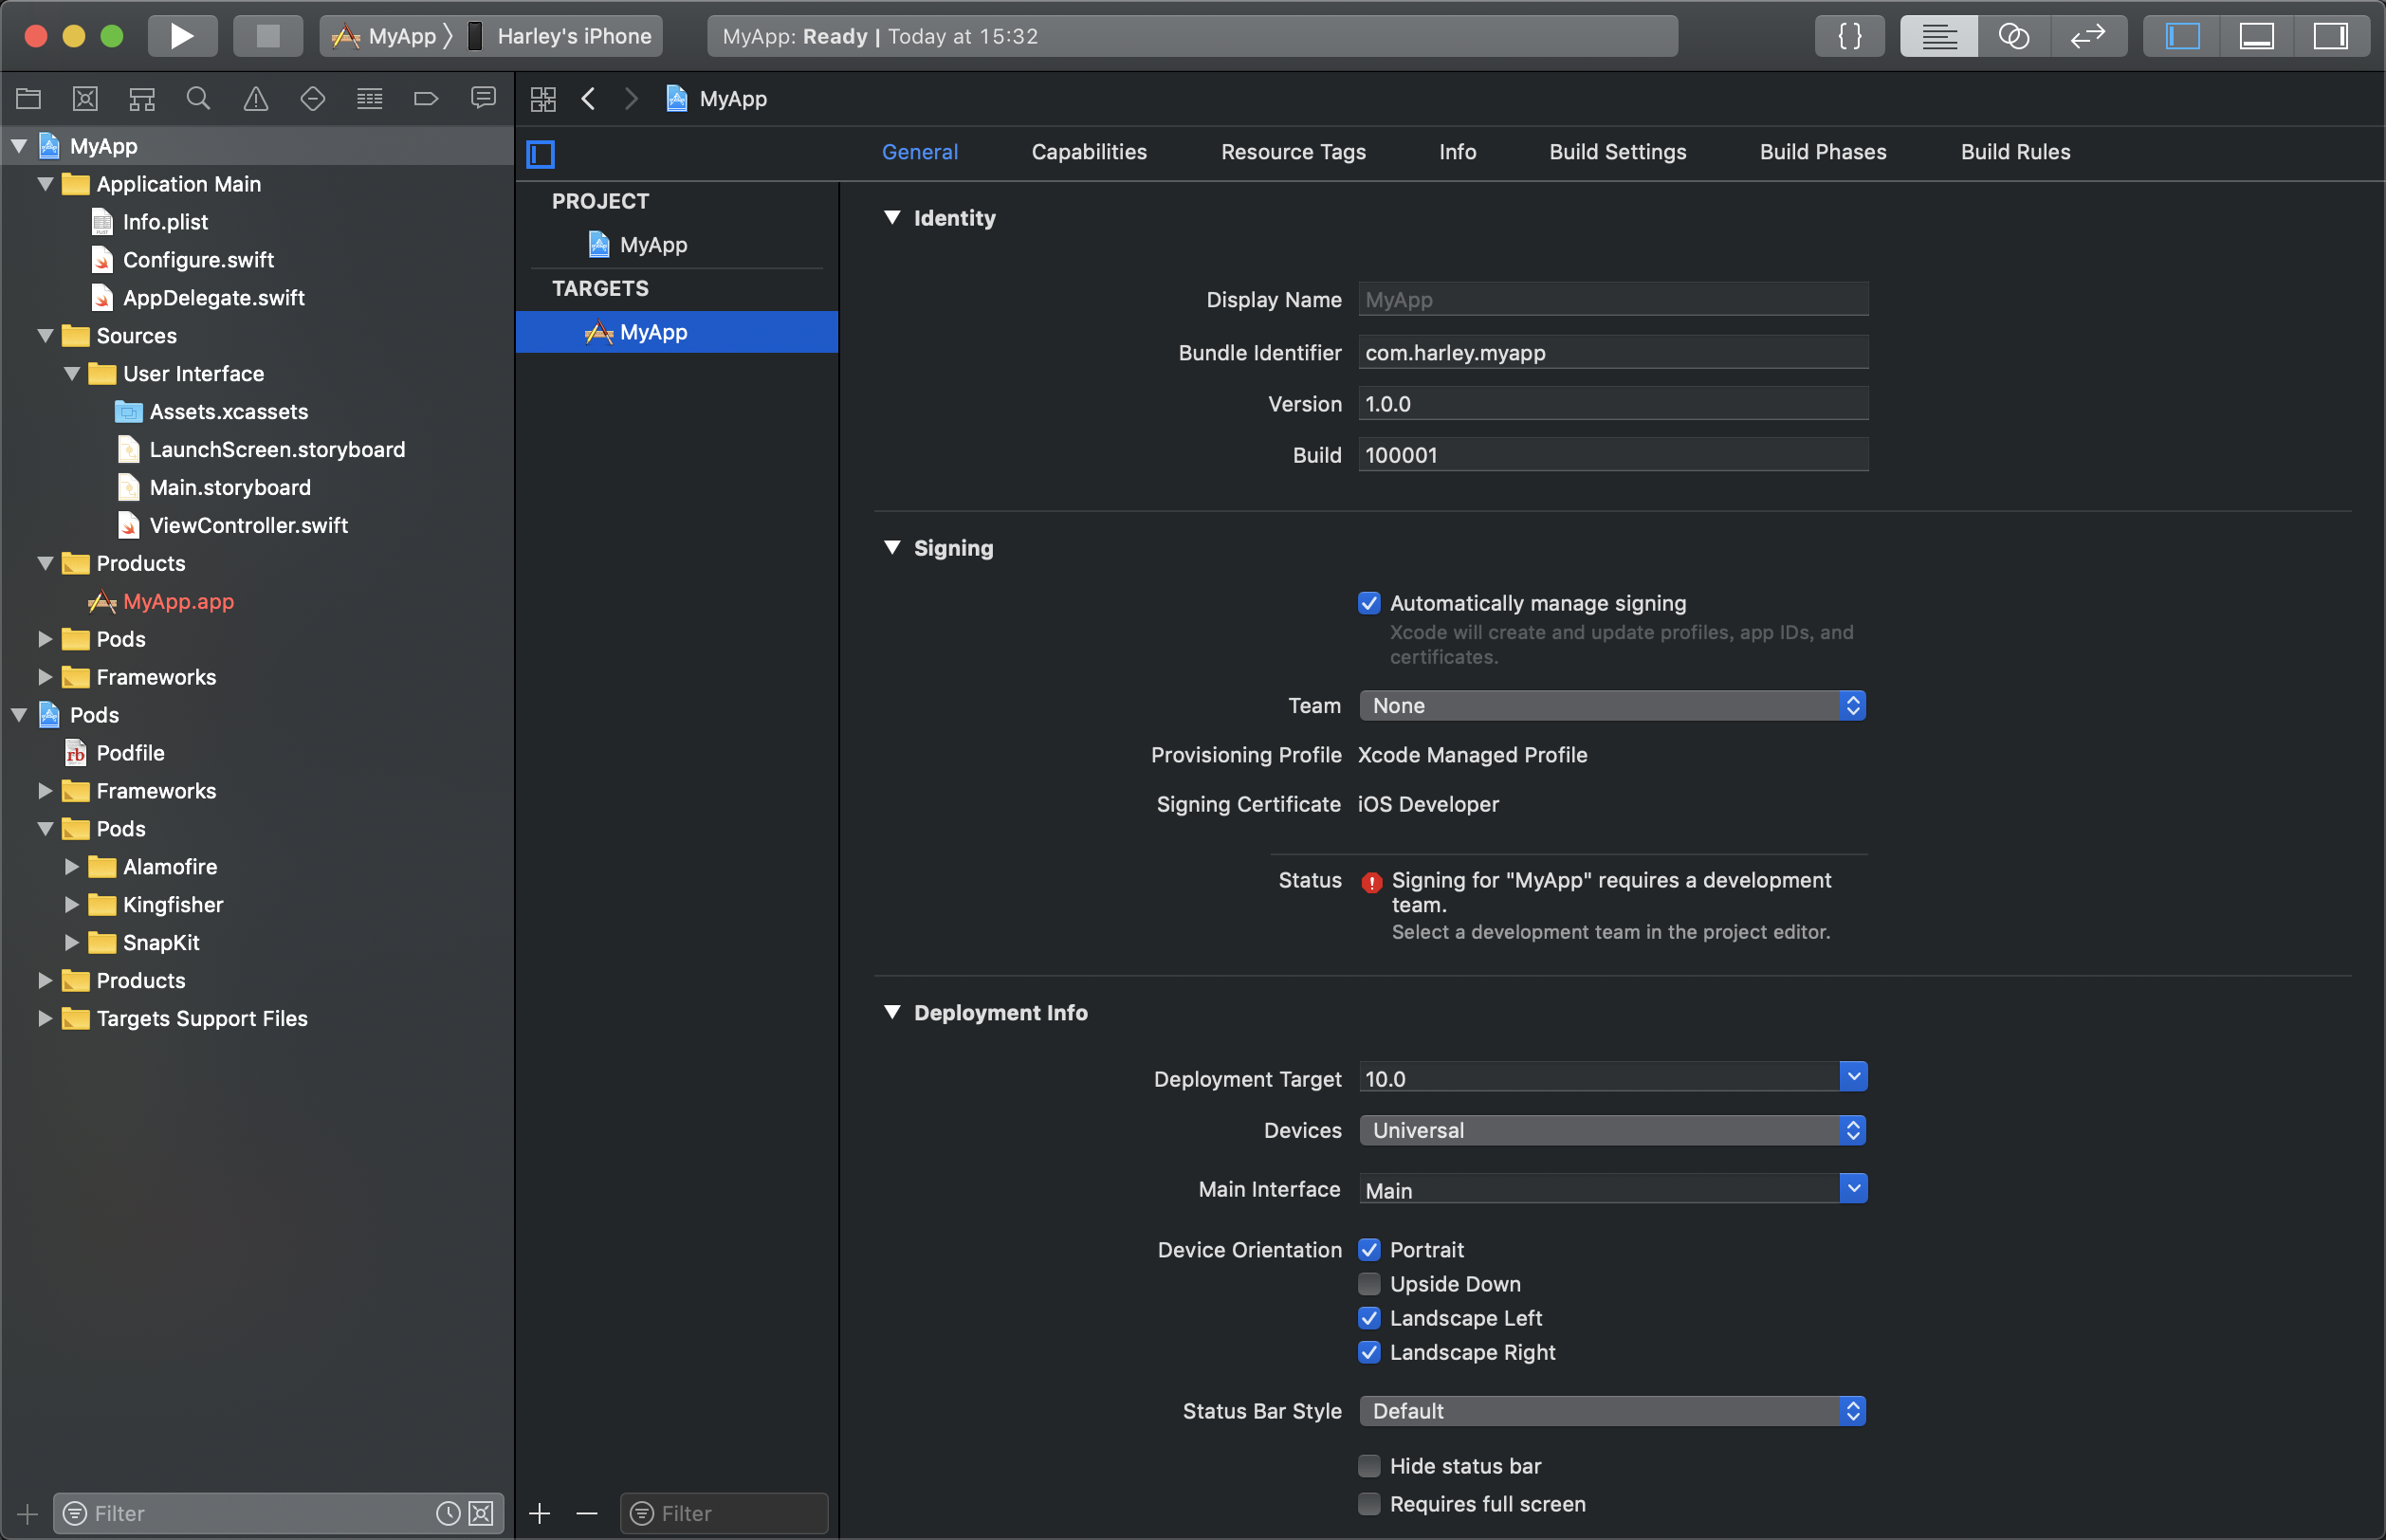The height and width of the screenshot is (1540, 2386).
Task: Open the Devices Universal dropdown
Action: (x=1611, y=1130)
